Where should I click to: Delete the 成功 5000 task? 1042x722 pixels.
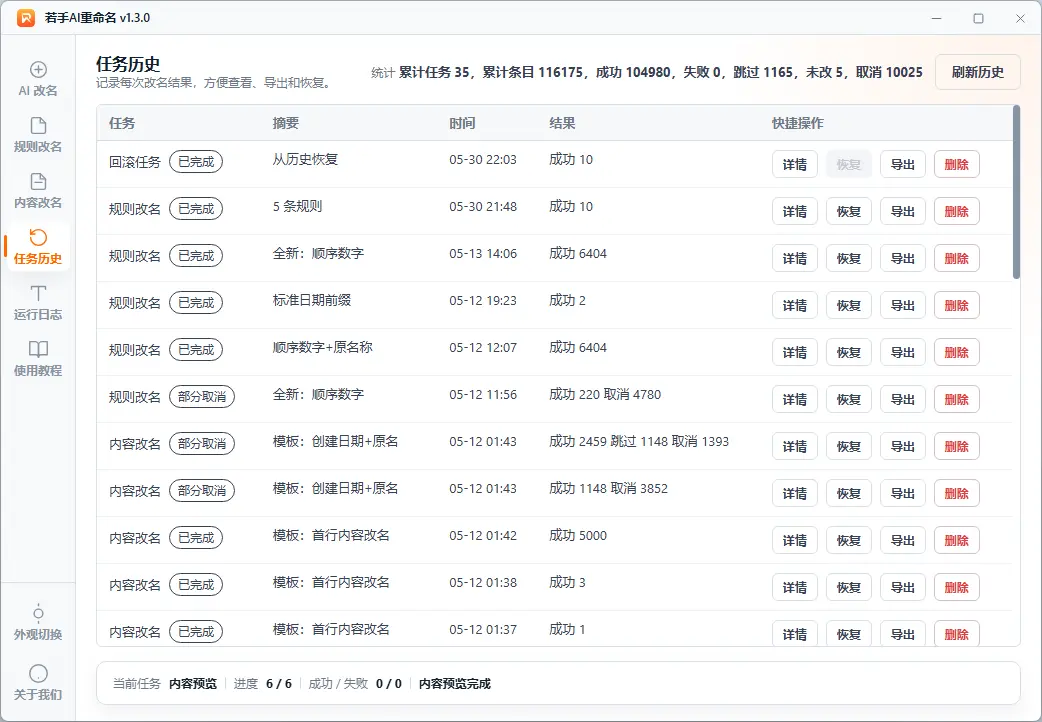tap(956, 541)
